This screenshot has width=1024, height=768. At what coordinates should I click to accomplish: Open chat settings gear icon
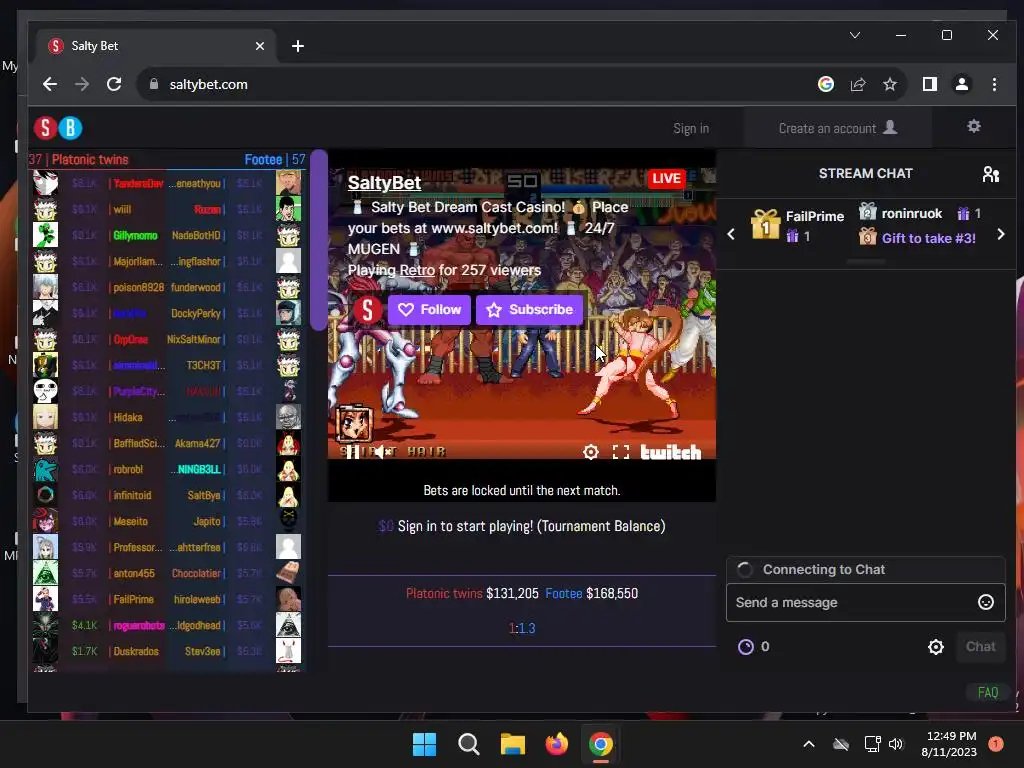pyautogui.click(x=936, y=647)
